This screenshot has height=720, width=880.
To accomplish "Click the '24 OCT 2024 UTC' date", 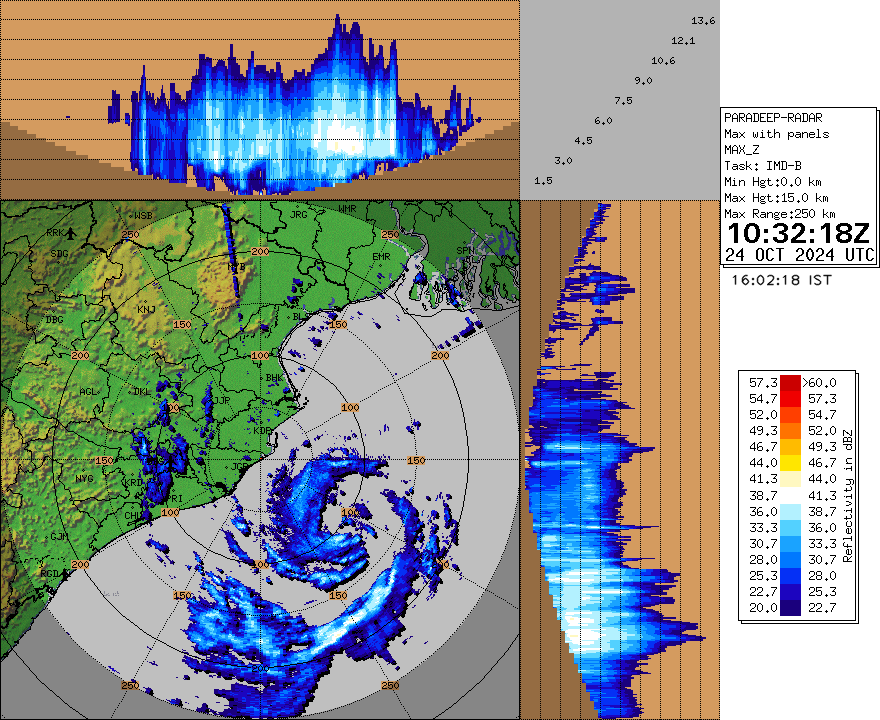I will (800, 255).
